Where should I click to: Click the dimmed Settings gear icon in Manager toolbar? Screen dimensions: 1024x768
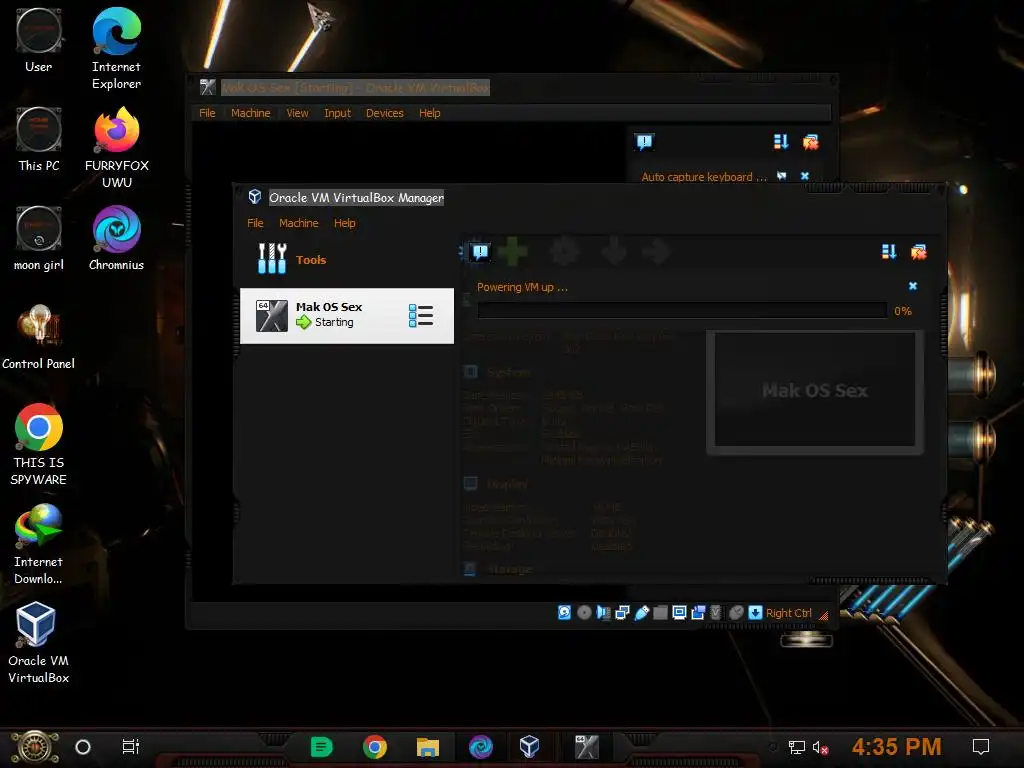point(564,251)
